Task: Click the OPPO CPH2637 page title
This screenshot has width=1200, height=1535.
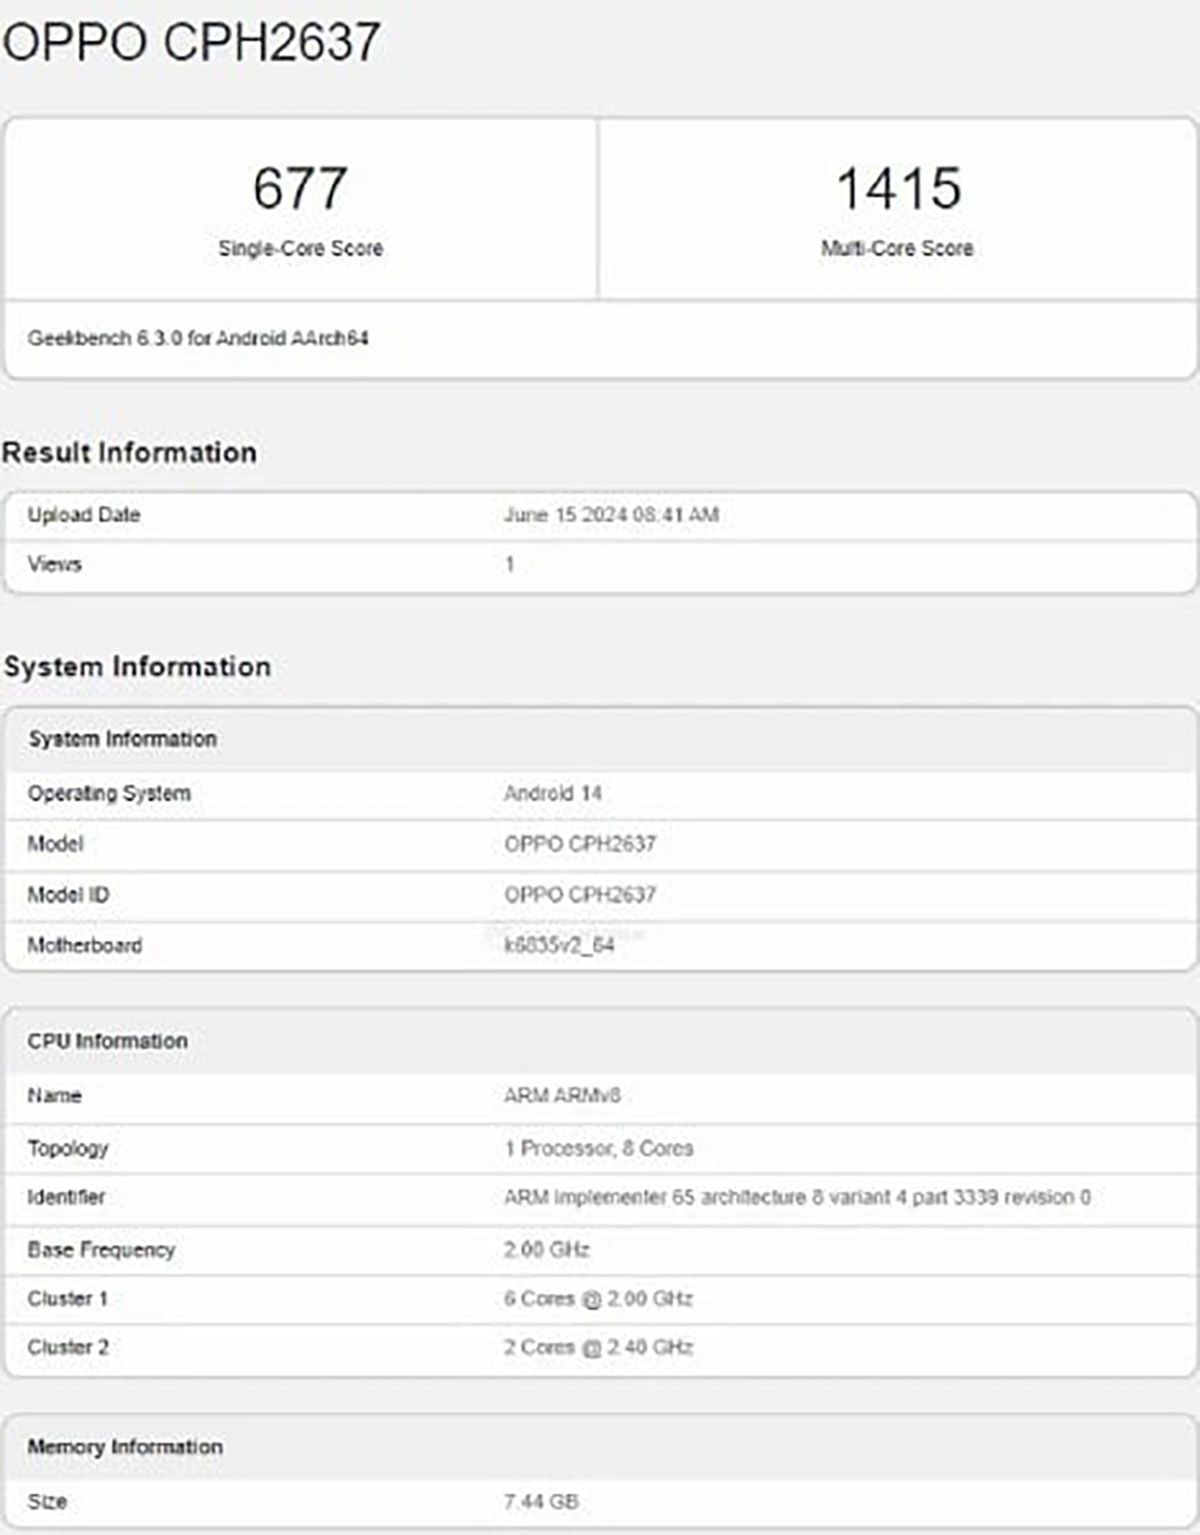Action: pos(195,40)
